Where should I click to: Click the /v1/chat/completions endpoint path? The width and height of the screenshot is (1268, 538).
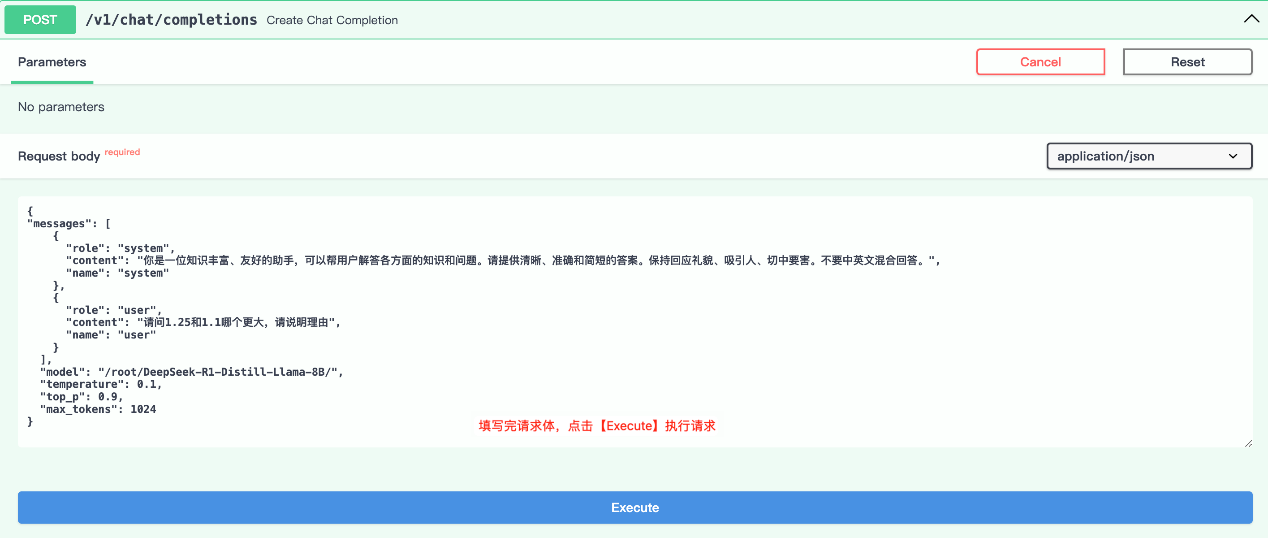[x=171, y=20]
